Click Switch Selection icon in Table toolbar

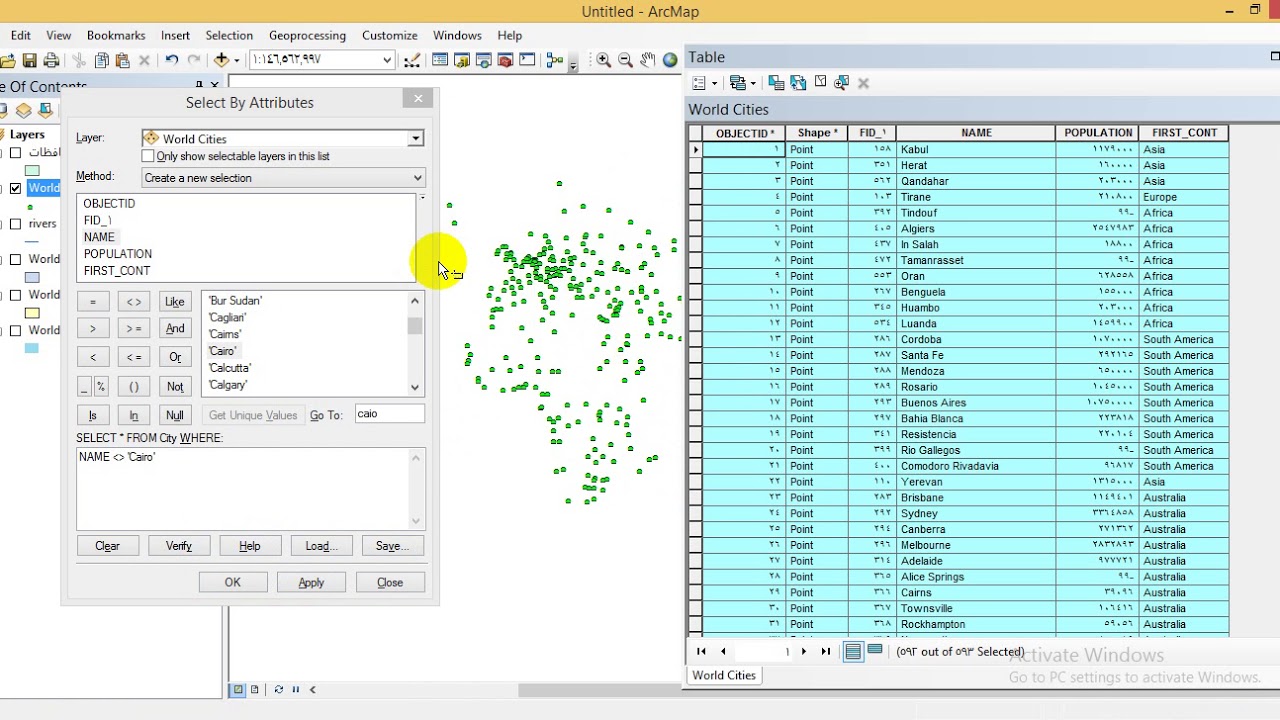point(798,83)
